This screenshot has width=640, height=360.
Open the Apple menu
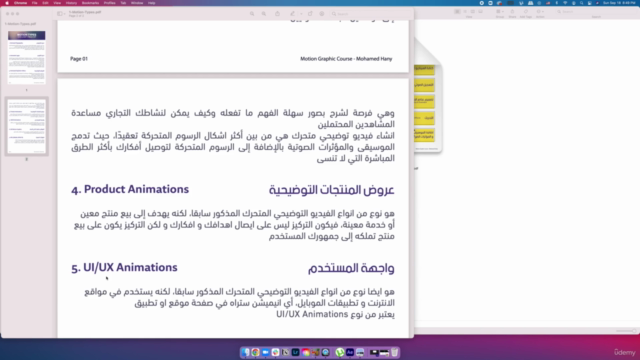7,3
